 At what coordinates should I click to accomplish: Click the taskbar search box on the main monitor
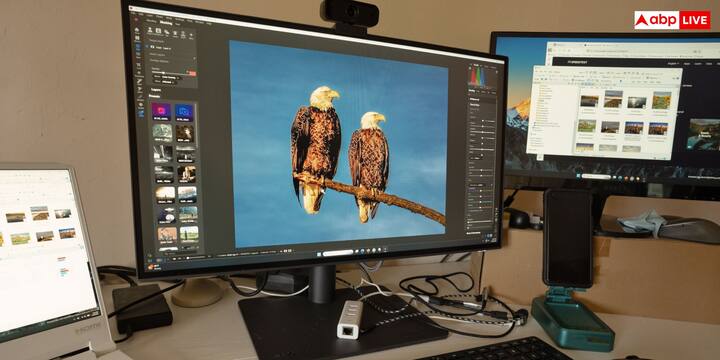pos(338,253)
